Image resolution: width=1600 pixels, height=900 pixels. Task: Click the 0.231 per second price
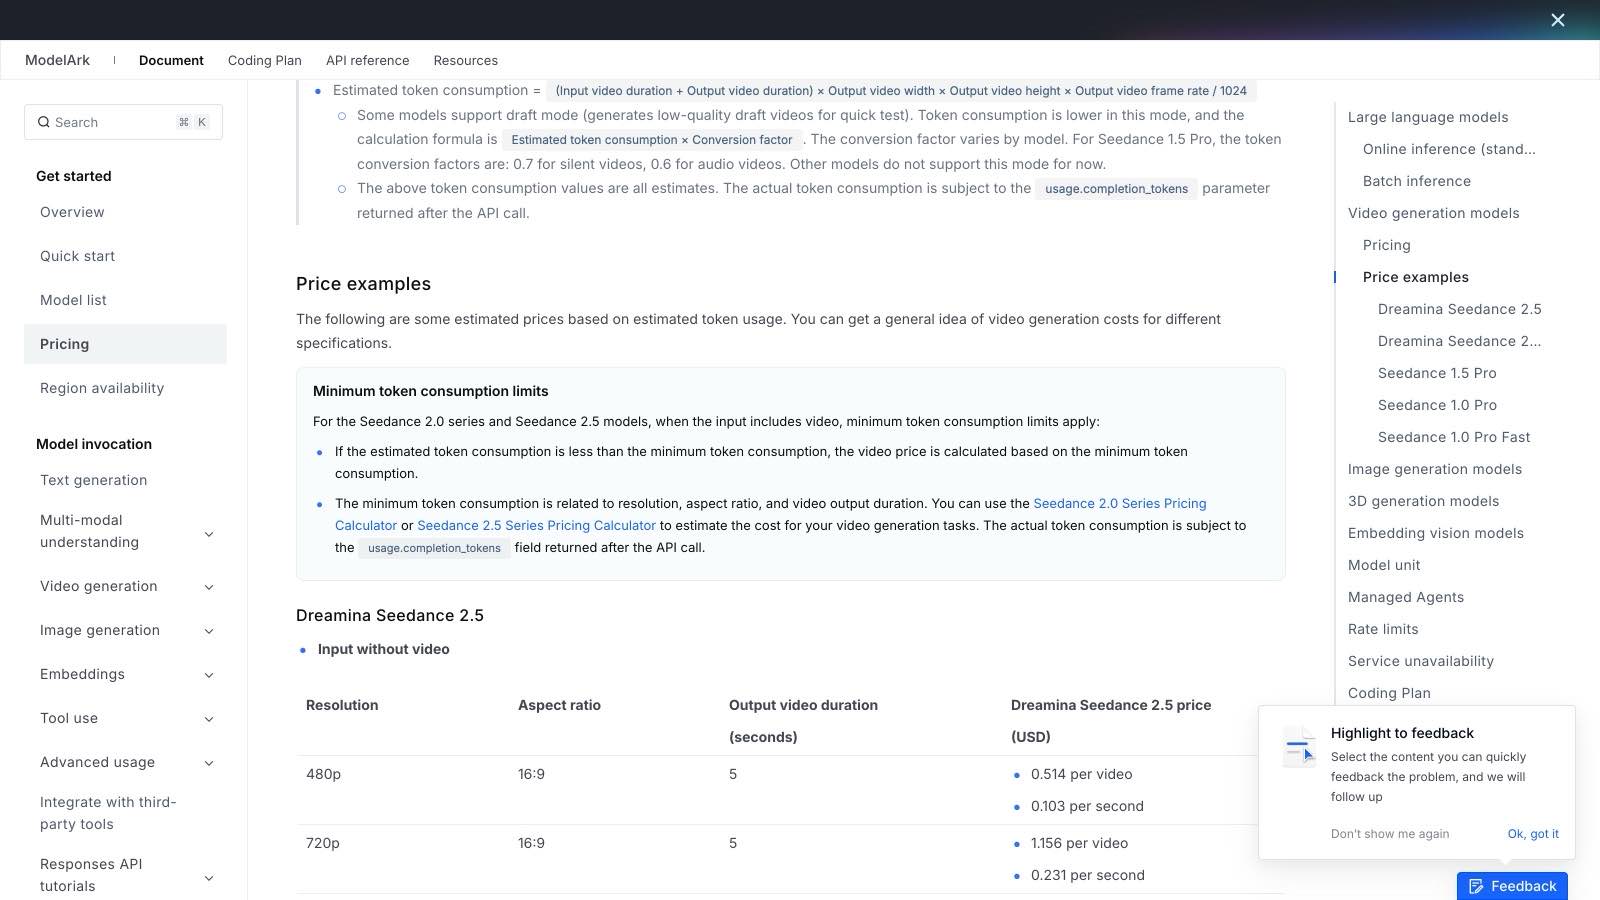pos(1087,875)
